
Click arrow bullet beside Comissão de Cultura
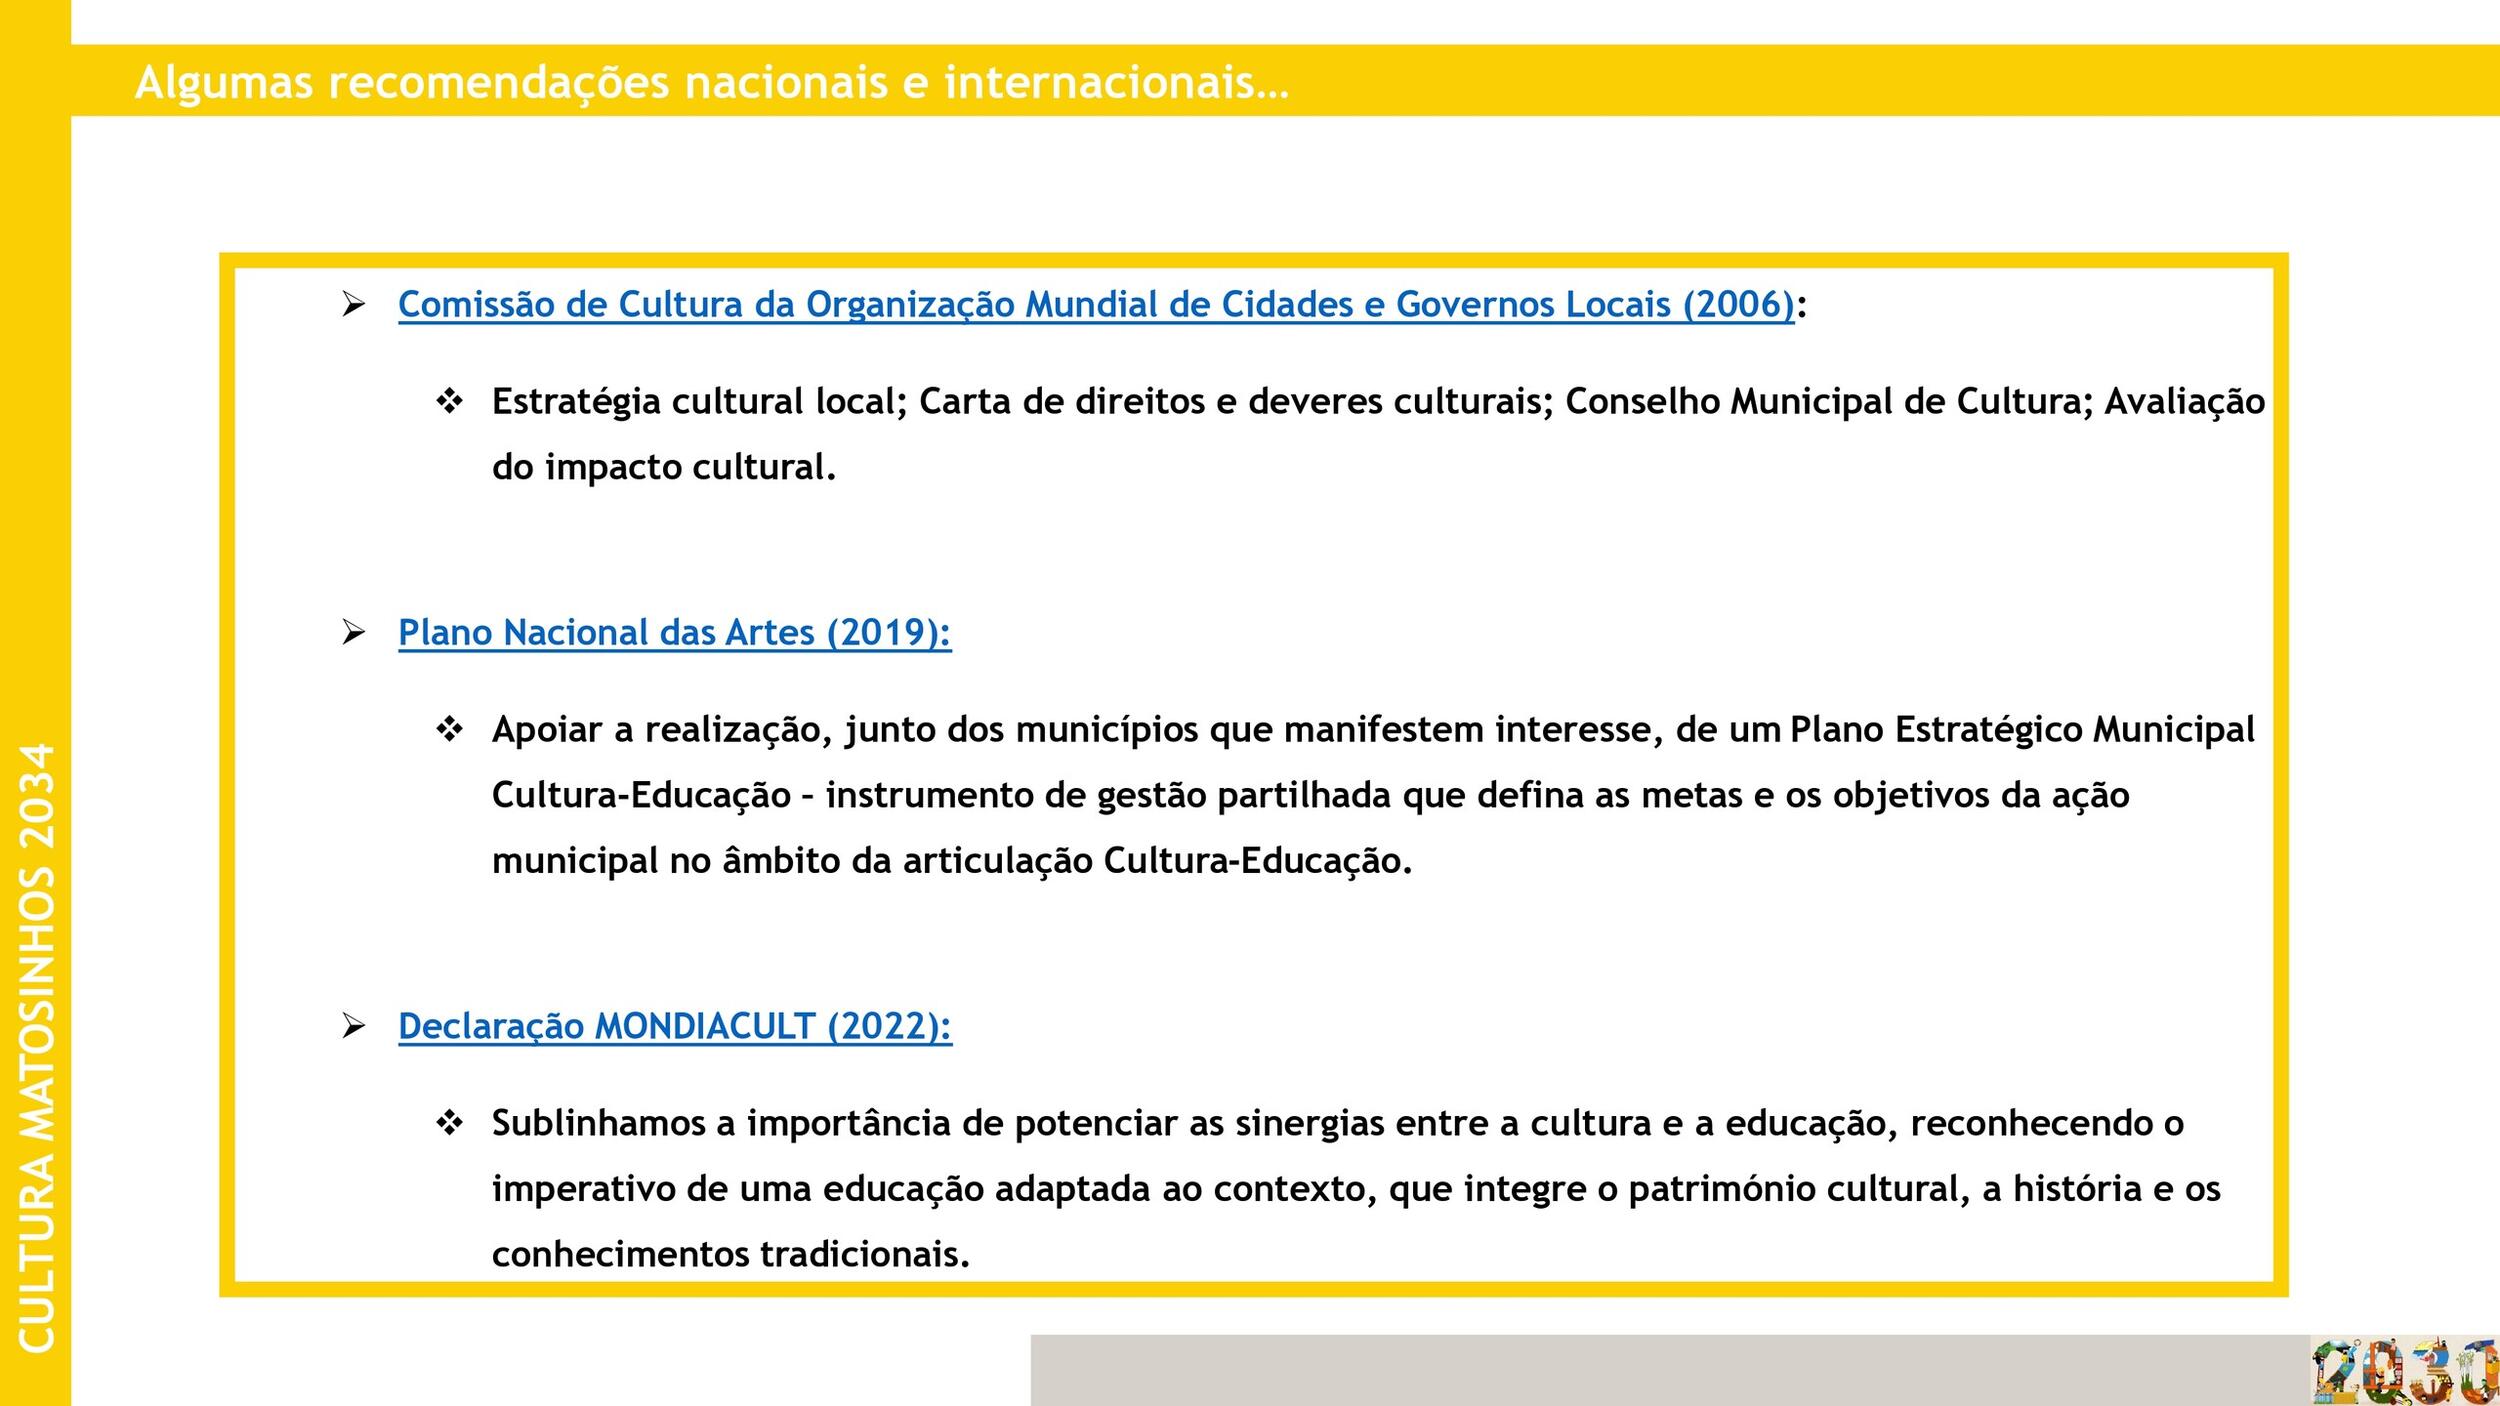pos(353,304)
